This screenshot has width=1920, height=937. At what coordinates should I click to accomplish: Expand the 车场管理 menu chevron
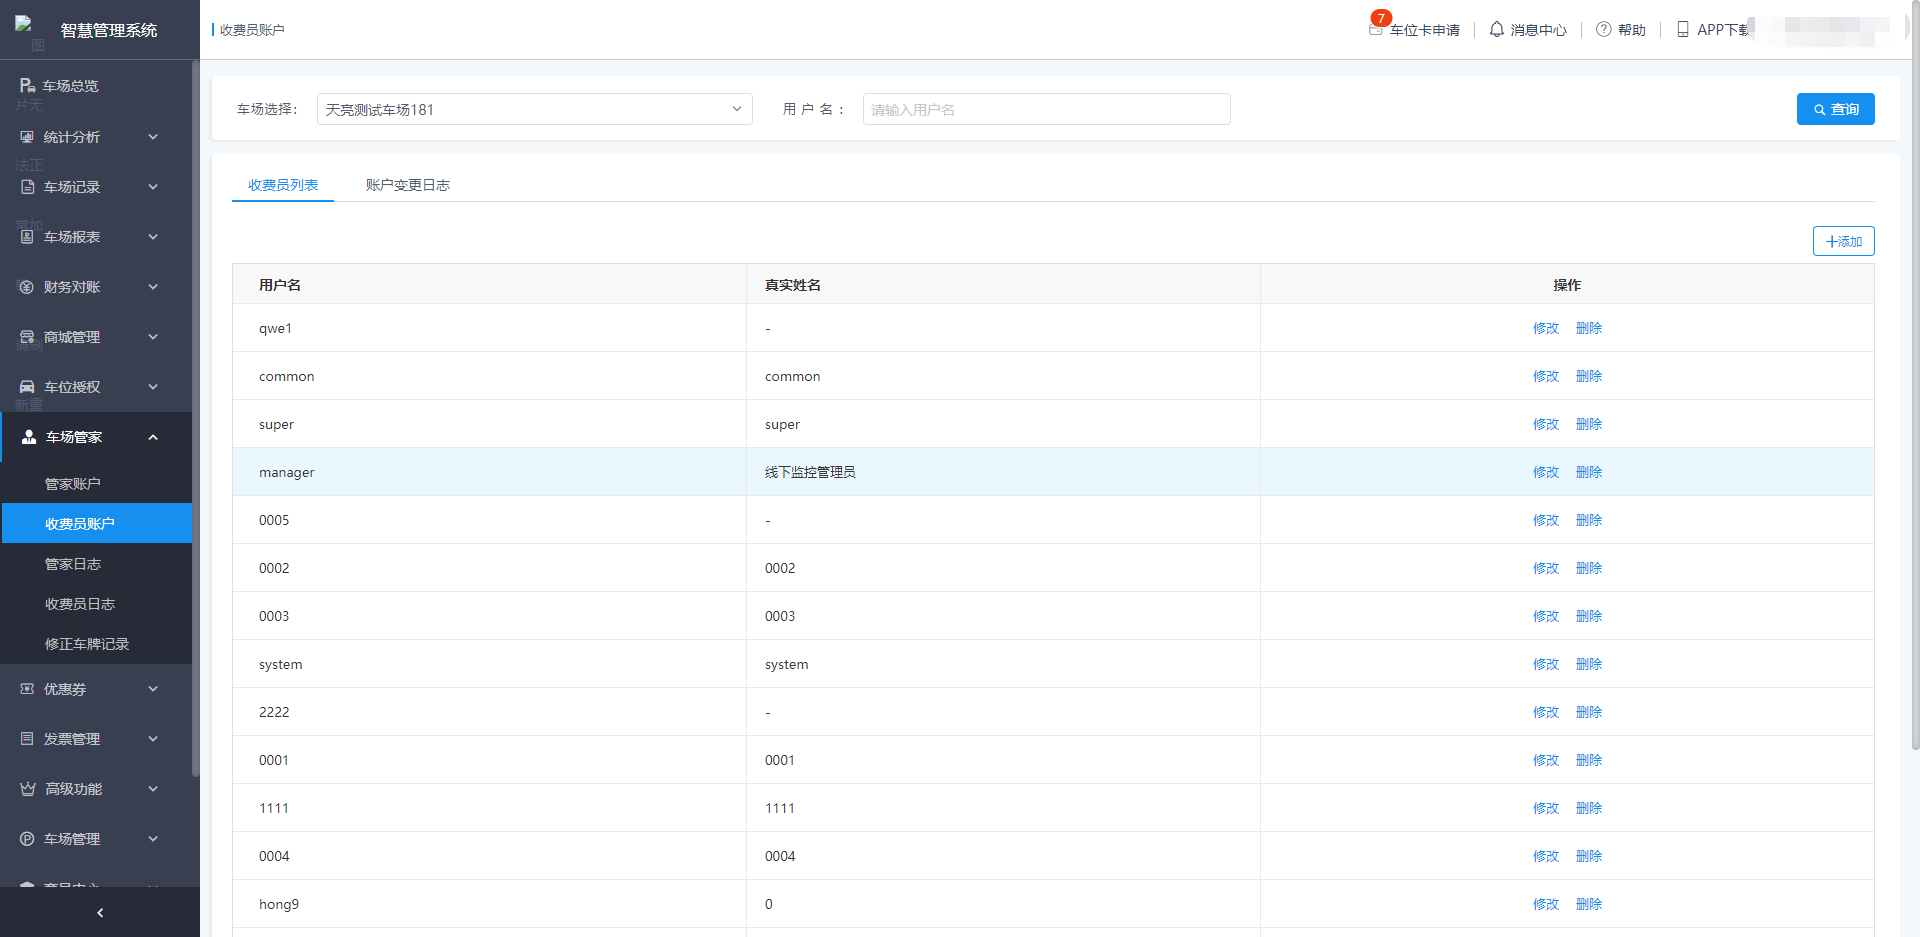click(x=153, y=839)
